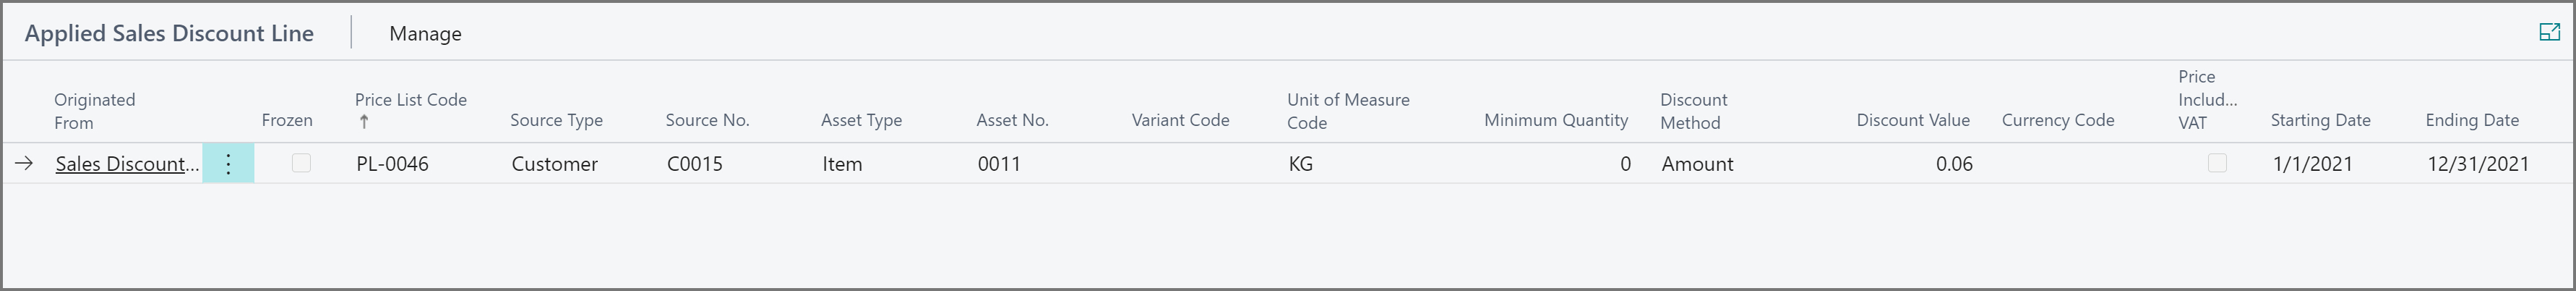Click the 1/1/2021 starting date cell
Image resolution: width=2576 pixels, height=291 pixels.
(2312, 164)
